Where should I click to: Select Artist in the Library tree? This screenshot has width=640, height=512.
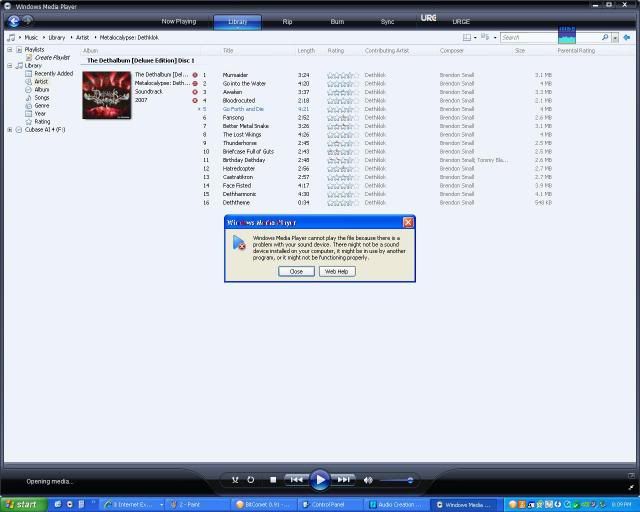[41, 82]
